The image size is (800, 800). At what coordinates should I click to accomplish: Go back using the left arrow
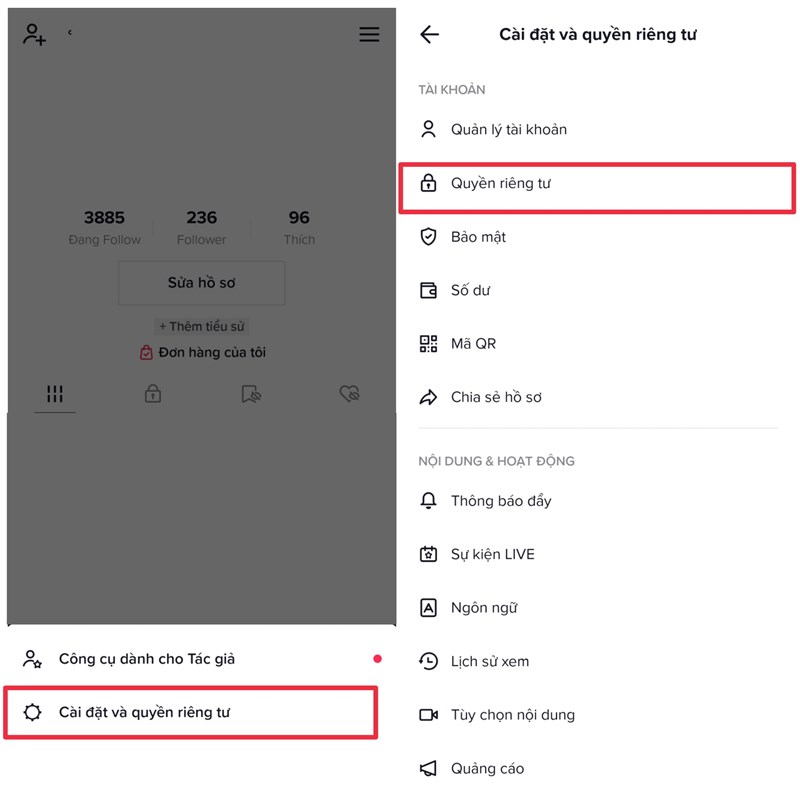[429, 35]
